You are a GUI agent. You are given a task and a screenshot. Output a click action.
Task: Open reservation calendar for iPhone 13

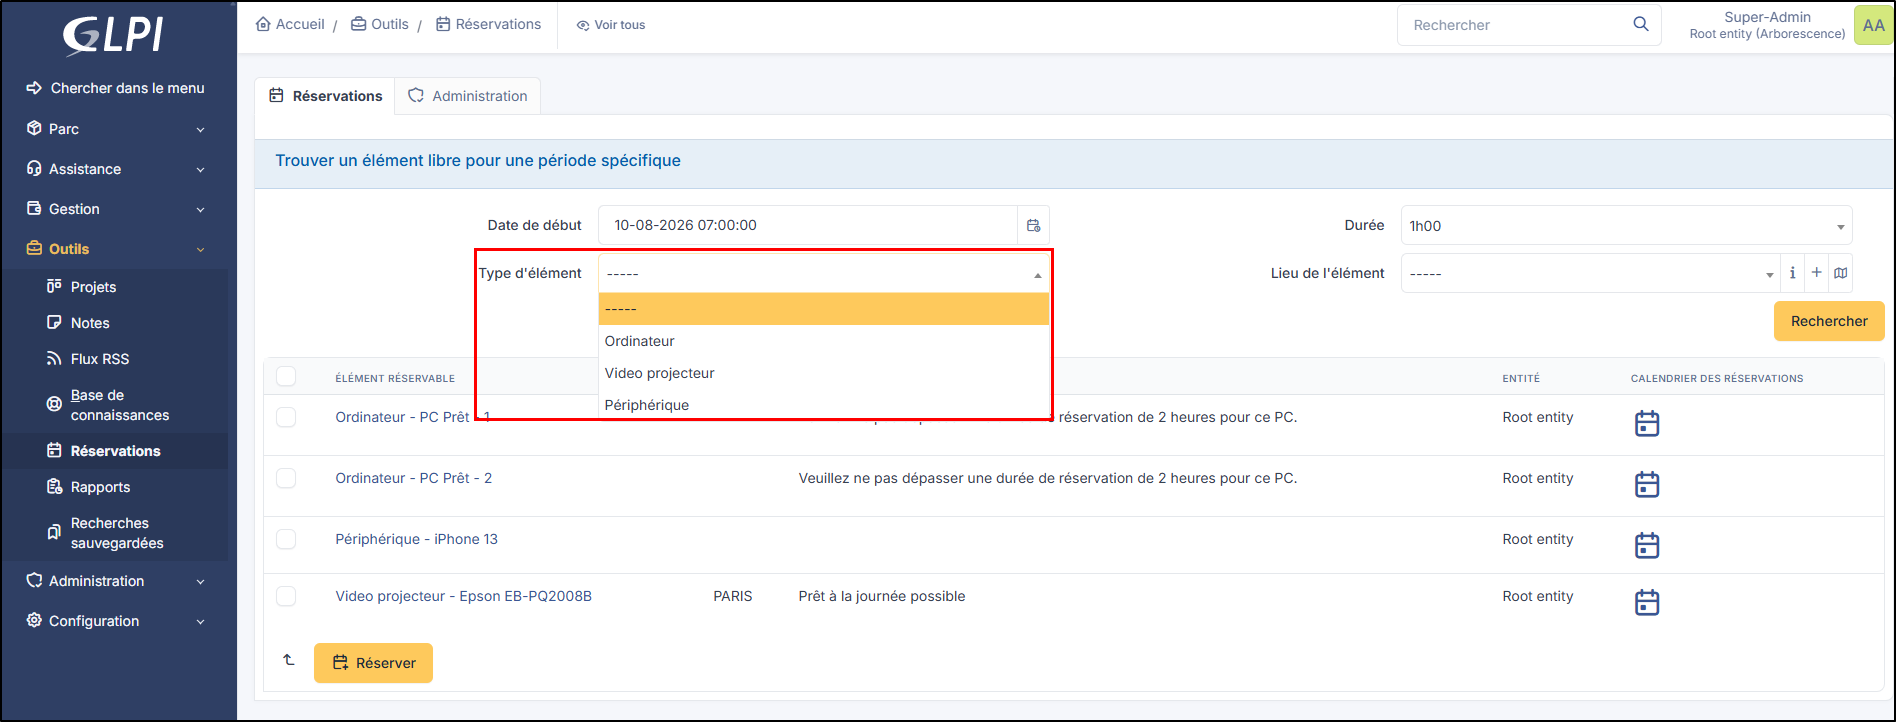tap(1646, 545)
